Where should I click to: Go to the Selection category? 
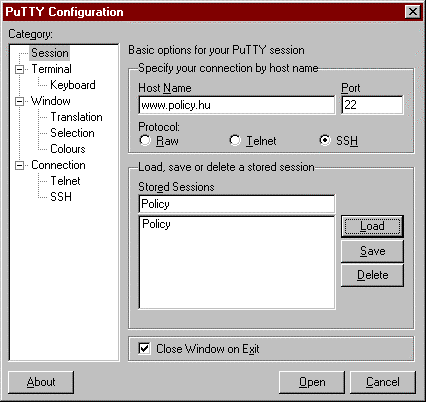pyautogui.click(x=72, y=133)
